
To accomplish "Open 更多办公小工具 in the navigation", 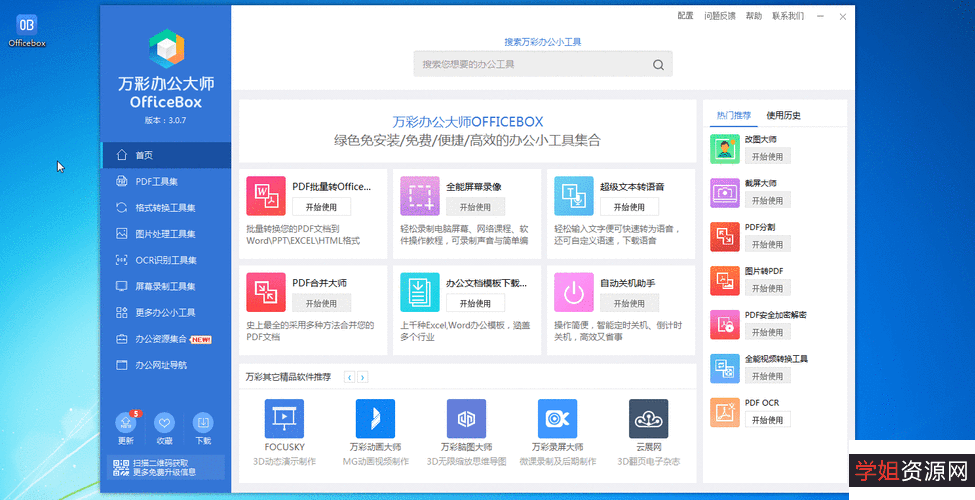I will tap(165, 312).
